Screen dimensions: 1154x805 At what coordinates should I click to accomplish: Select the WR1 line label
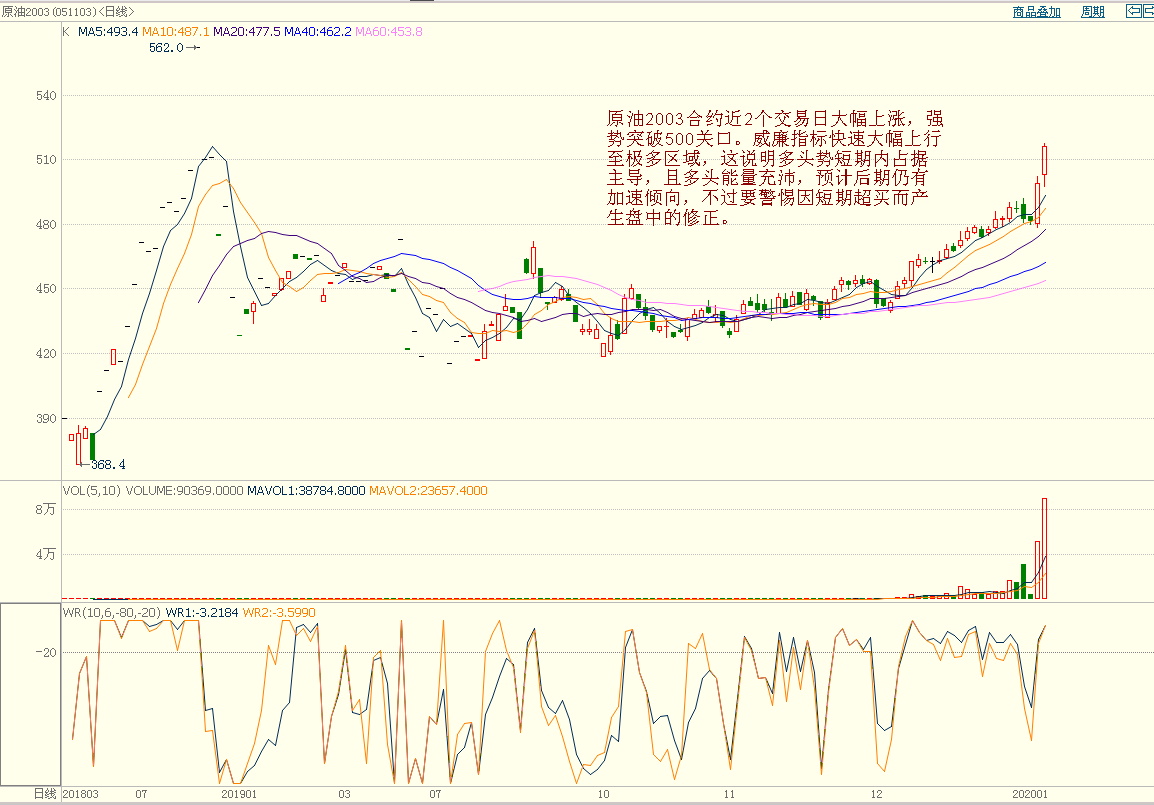(x=201, y=612)
